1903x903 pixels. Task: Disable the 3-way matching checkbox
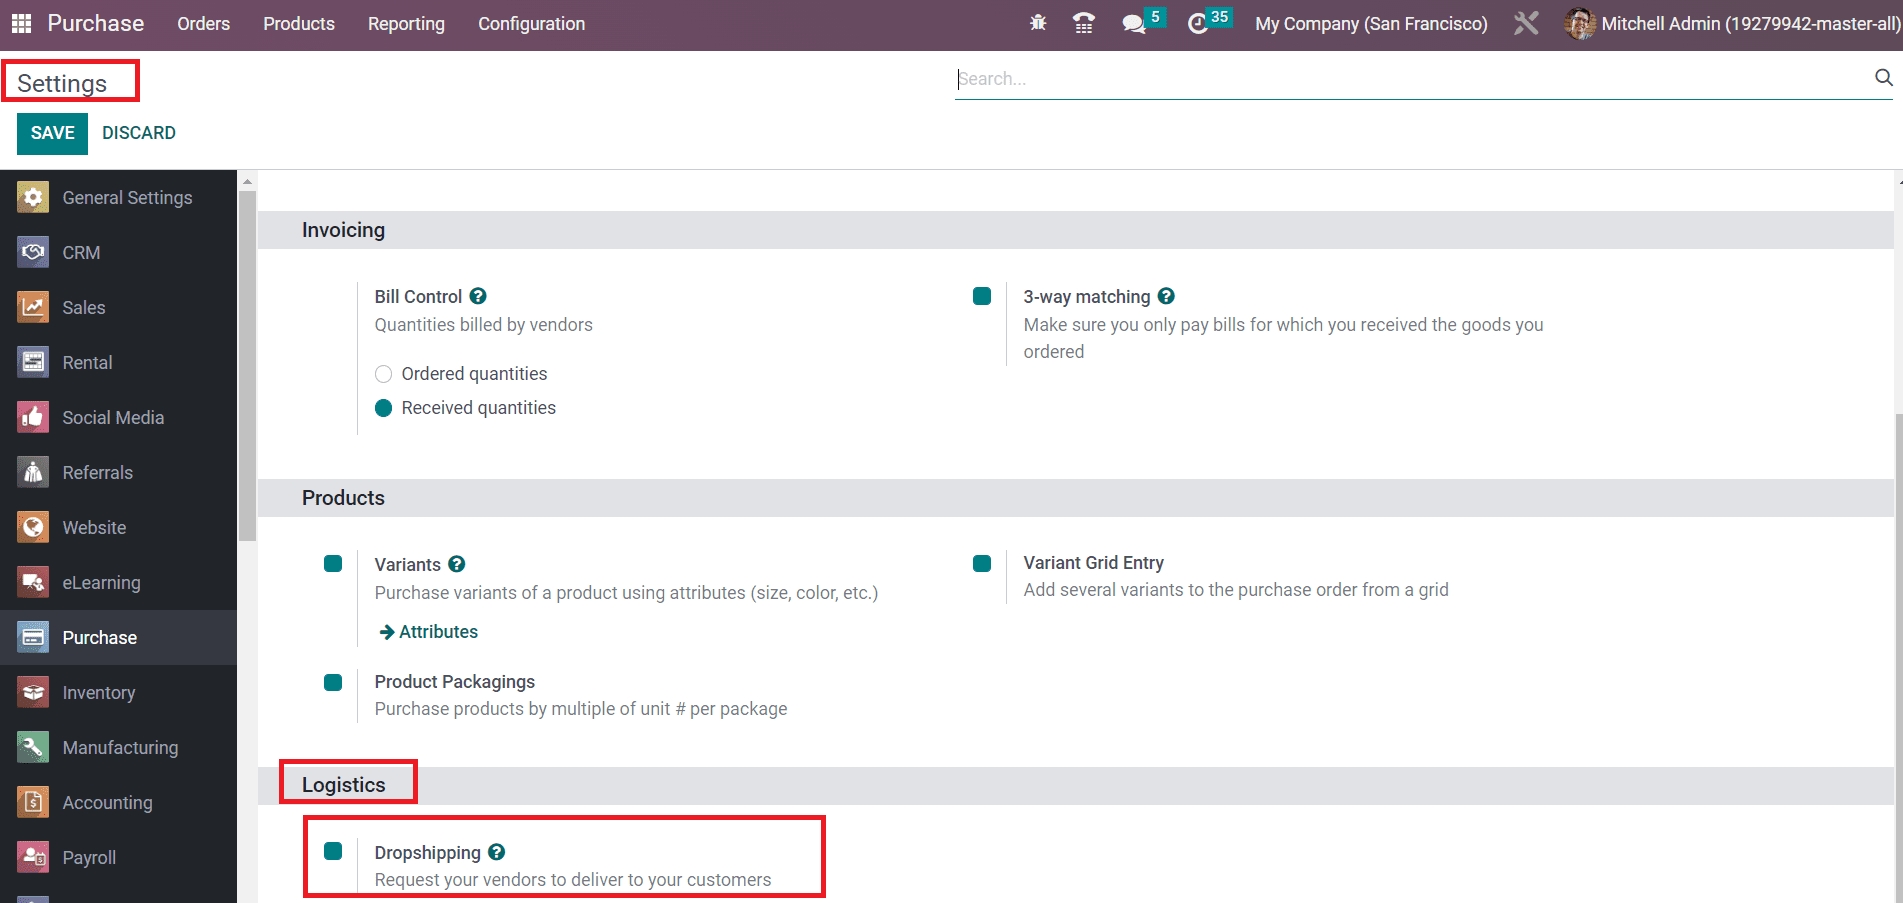(x=982, y=296)
